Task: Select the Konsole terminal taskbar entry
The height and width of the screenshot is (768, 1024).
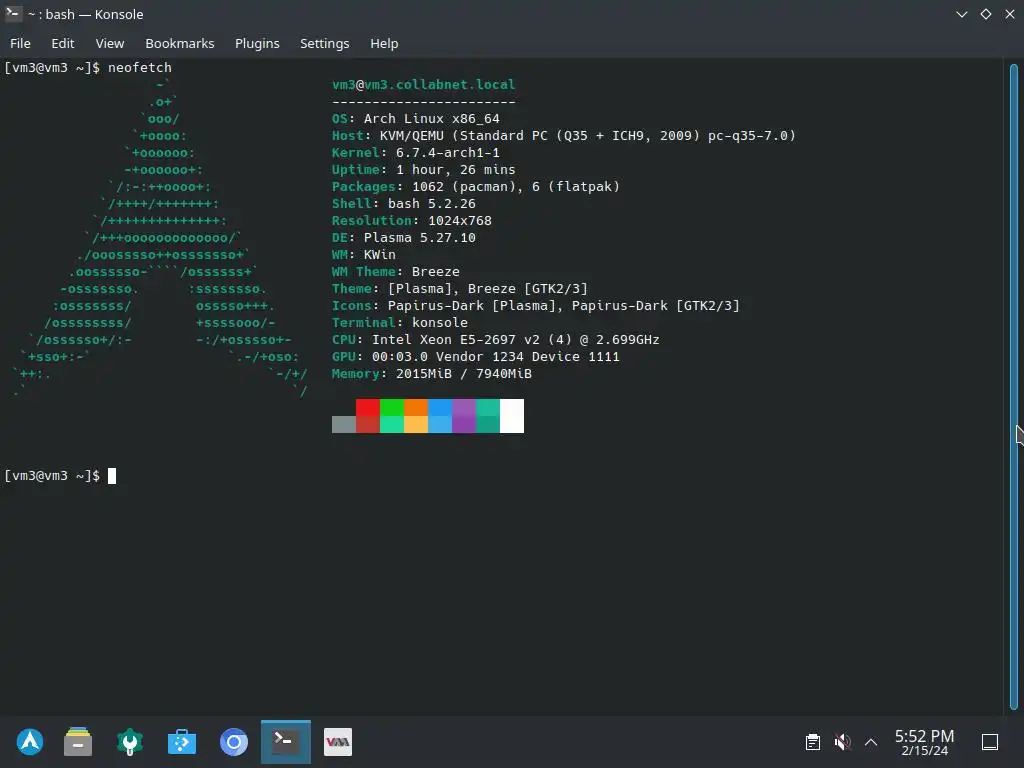Action: click(285, 742)
